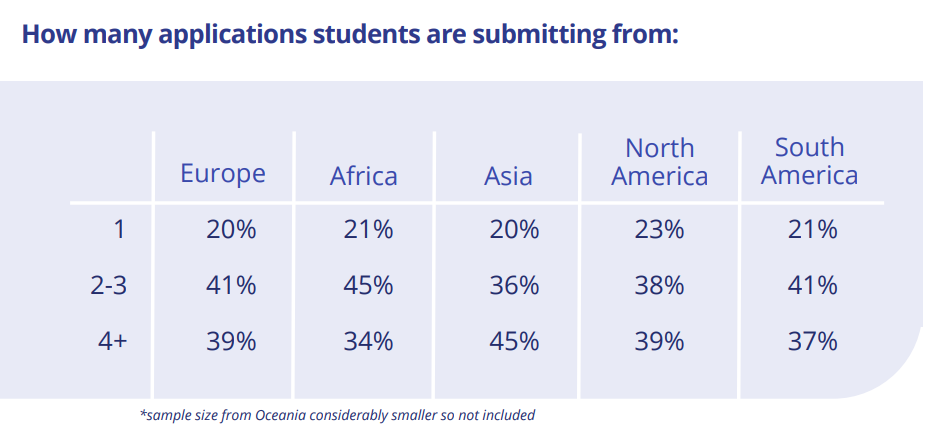Select North America's 23% cell
The width and height of the screenshot is (933, 434).
point(659,229)
